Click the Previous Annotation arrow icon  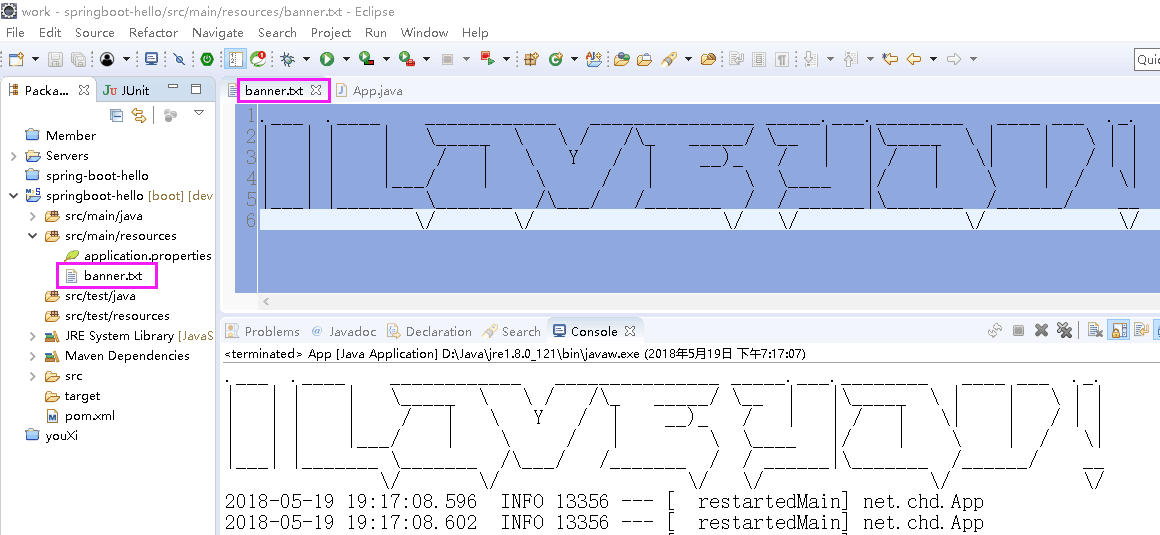[851, 58]
